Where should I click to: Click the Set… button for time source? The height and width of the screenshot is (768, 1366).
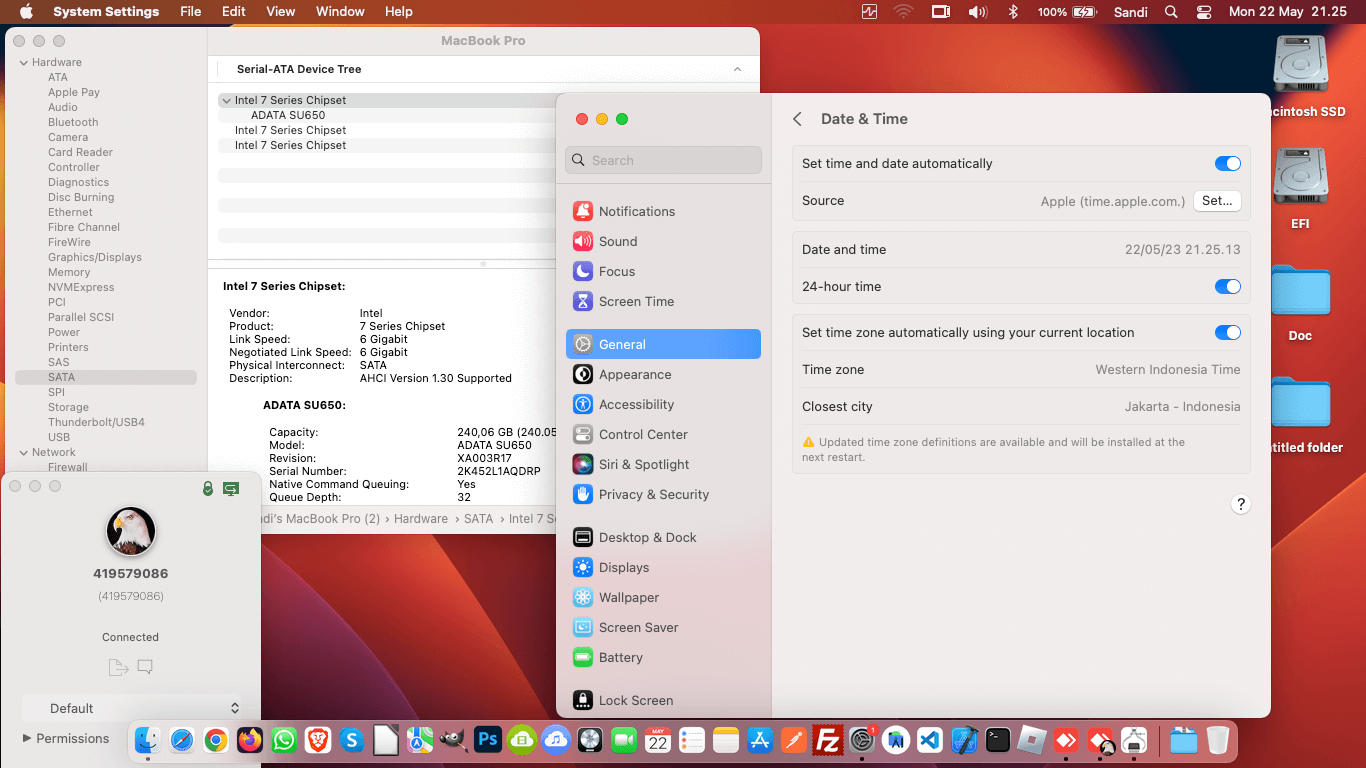click(1217, 201)
